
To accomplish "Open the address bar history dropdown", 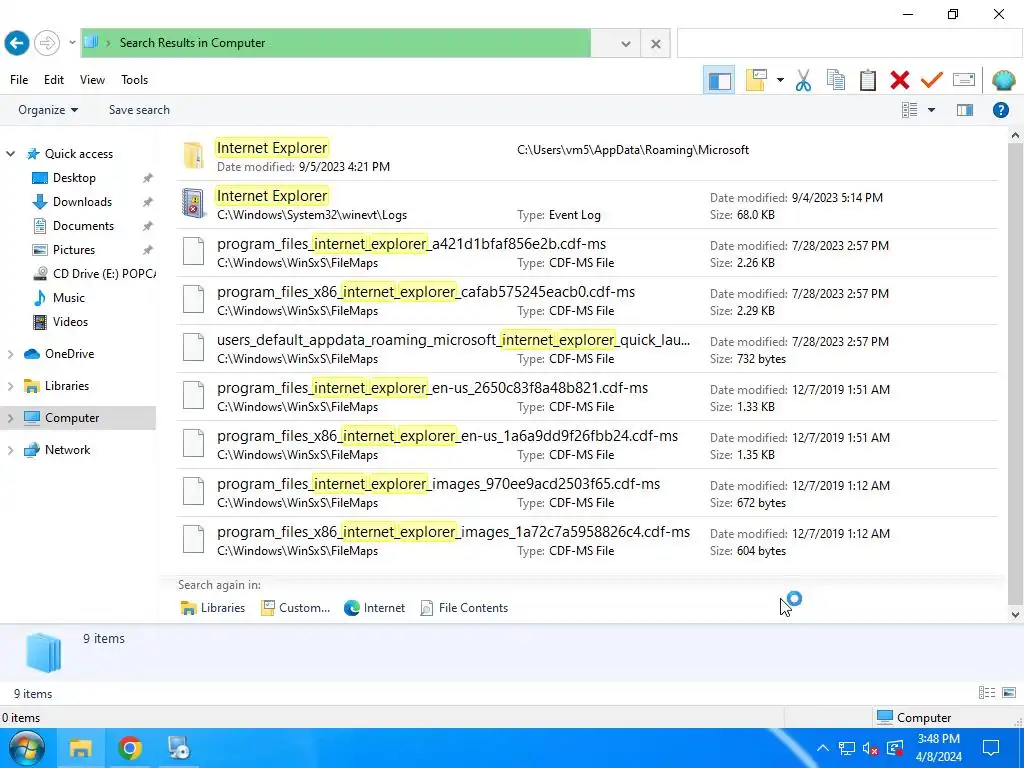I will tap(626, 44).
